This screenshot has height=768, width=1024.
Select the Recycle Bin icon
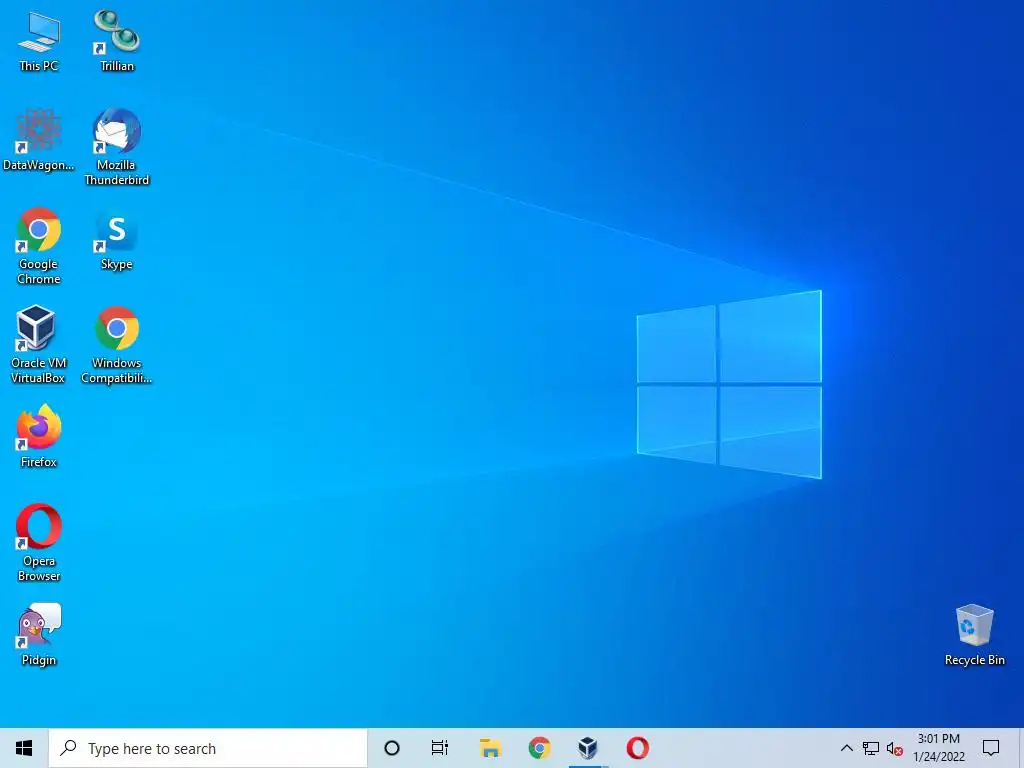pyautogui.click(x=974, y=635)
